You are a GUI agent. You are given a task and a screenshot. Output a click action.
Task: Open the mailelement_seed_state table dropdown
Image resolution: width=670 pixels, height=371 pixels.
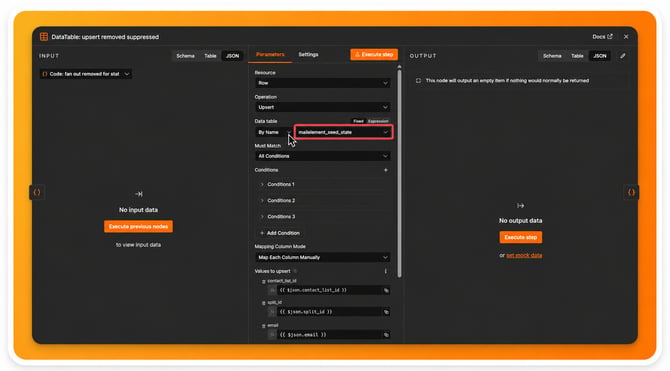pyautogui.click(x=344, y=132)
